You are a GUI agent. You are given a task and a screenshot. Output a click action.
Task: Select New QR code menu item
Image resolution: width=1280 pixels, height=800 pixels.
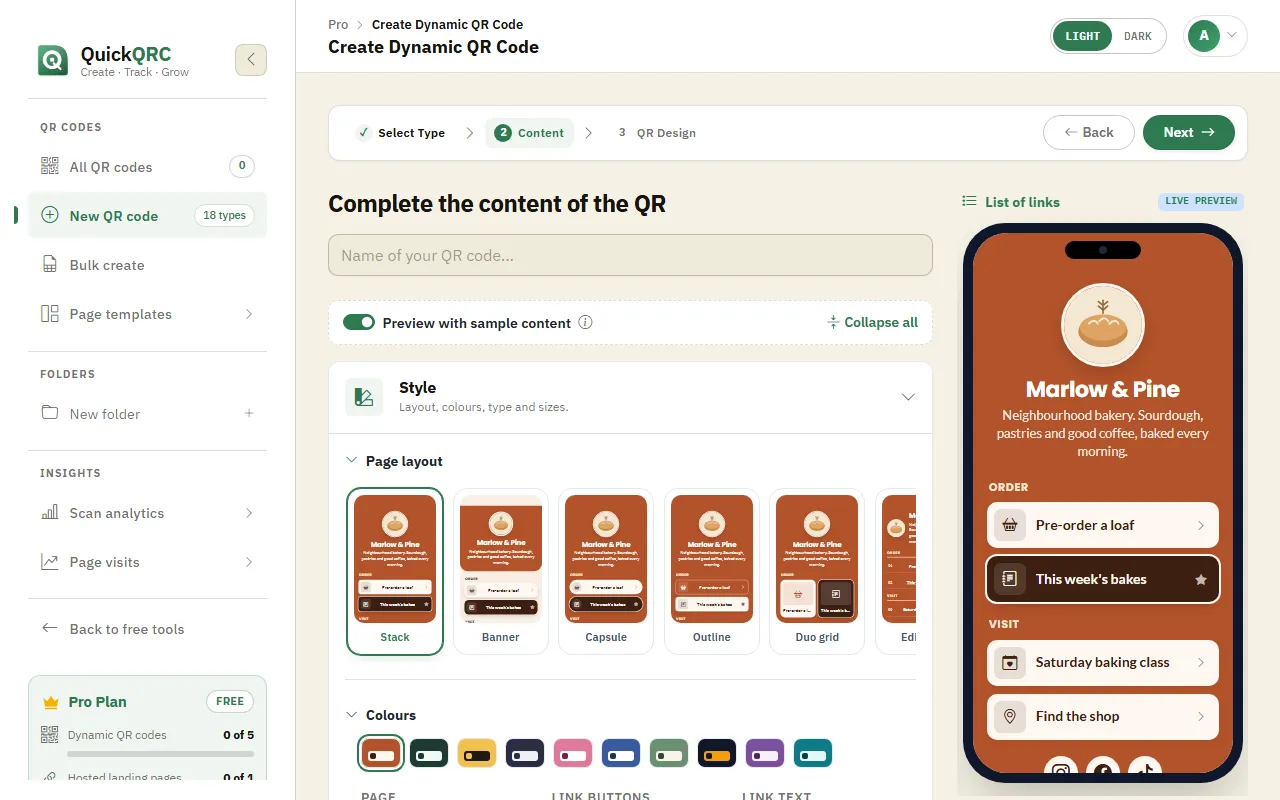click(147, 215)
